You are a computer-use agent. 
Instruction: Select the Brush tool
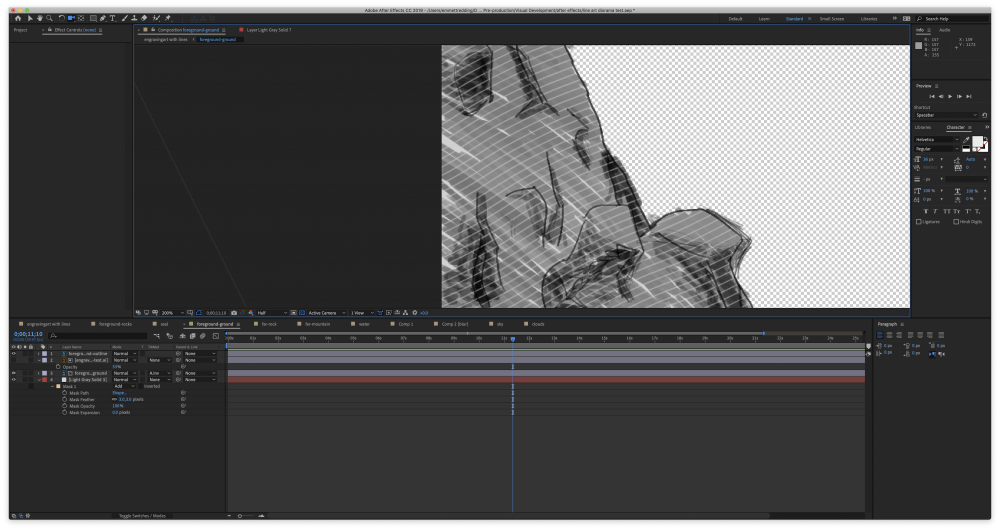click(x=124, y=18)
